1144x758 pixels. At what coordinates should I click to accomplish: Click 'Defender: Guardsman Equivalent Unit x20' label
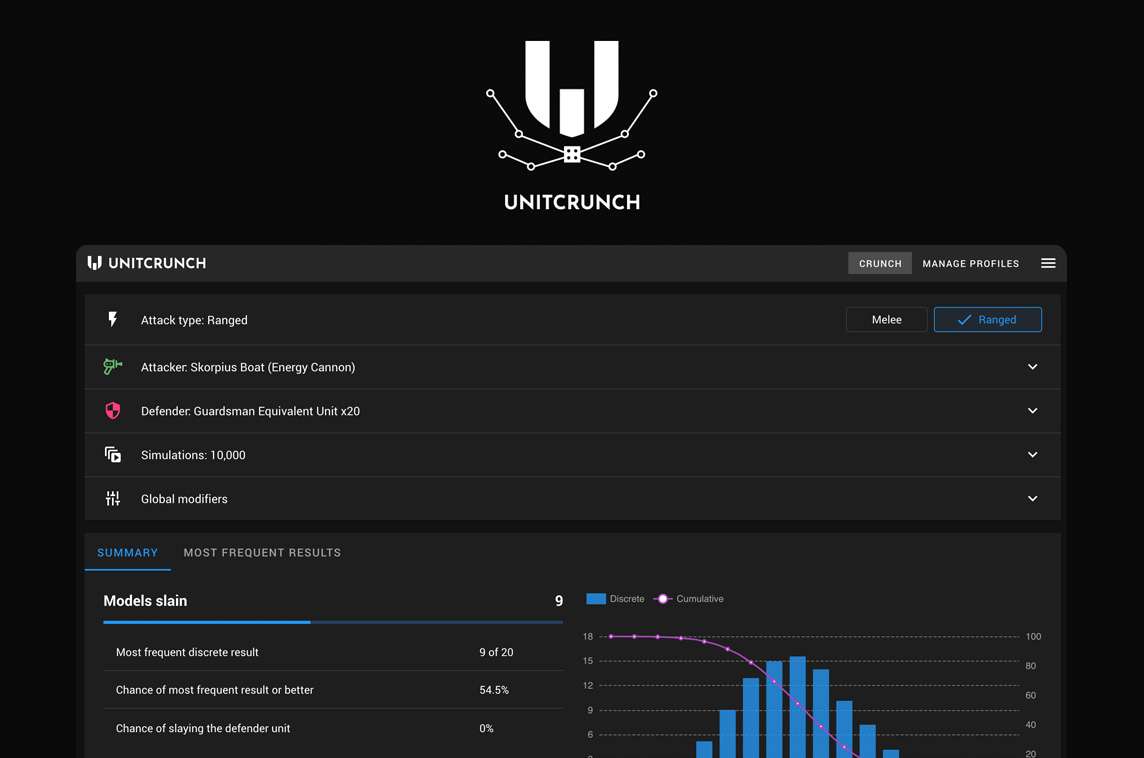pos(250,411)
